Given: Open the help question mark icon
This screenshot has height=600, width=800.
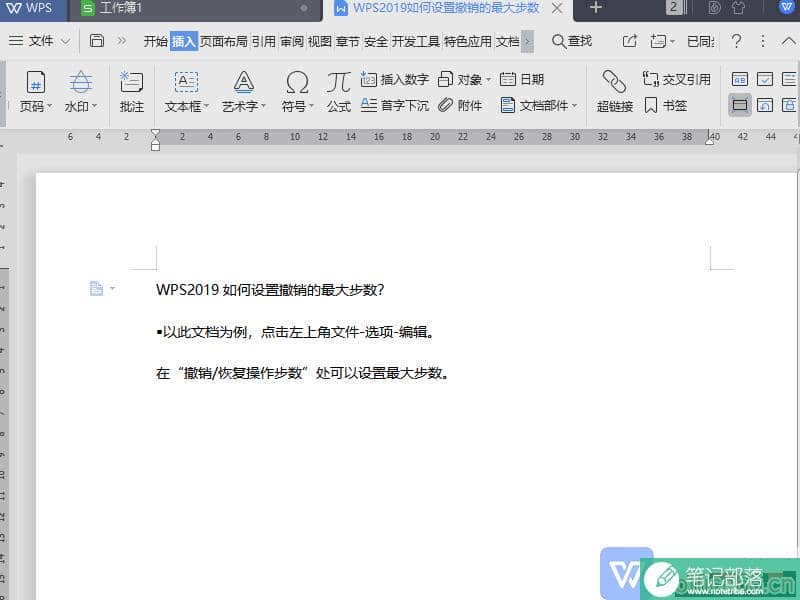Looking at the screenshot, I should point(736,40).
